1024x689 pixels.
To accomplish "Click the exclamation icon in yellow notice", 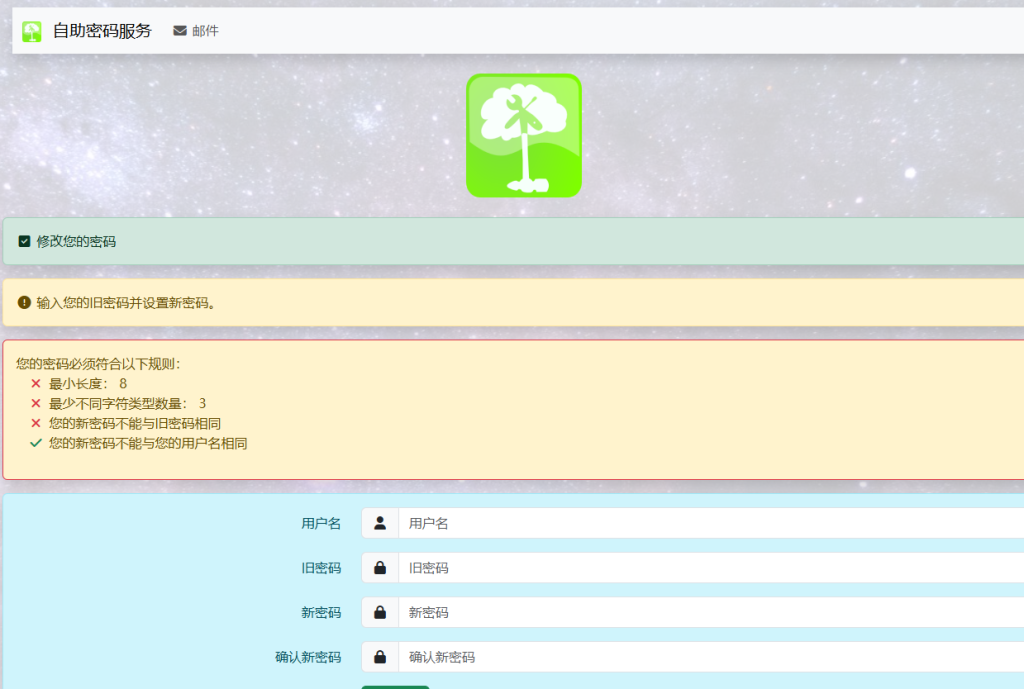I will tap(24, 302).
